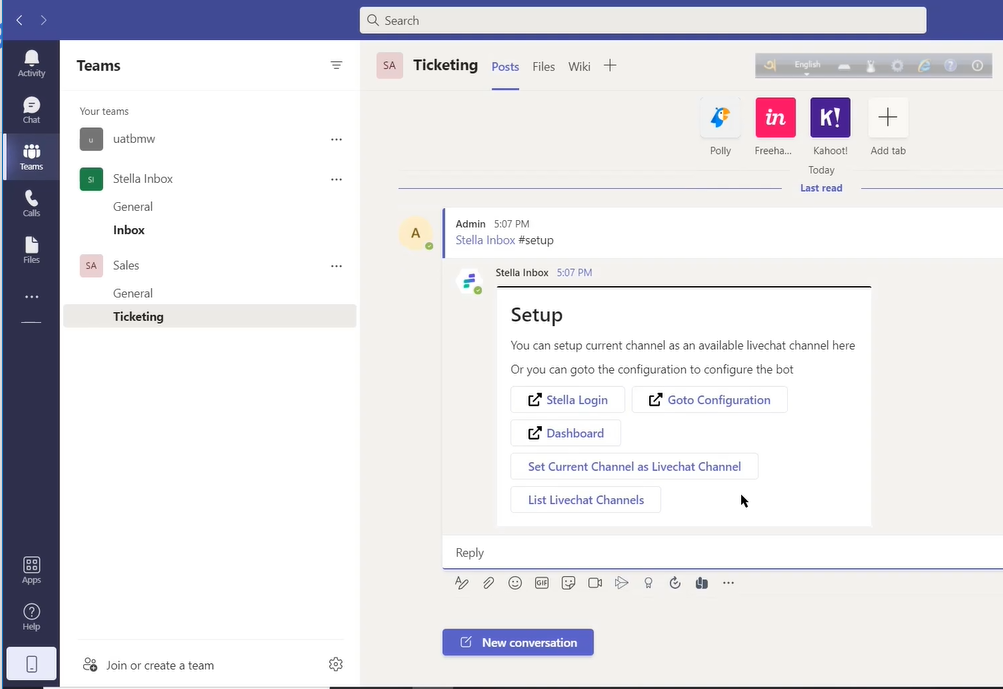Go back with the back arrow
Screen dimensions: 1003x689
(x=20, y=20)
